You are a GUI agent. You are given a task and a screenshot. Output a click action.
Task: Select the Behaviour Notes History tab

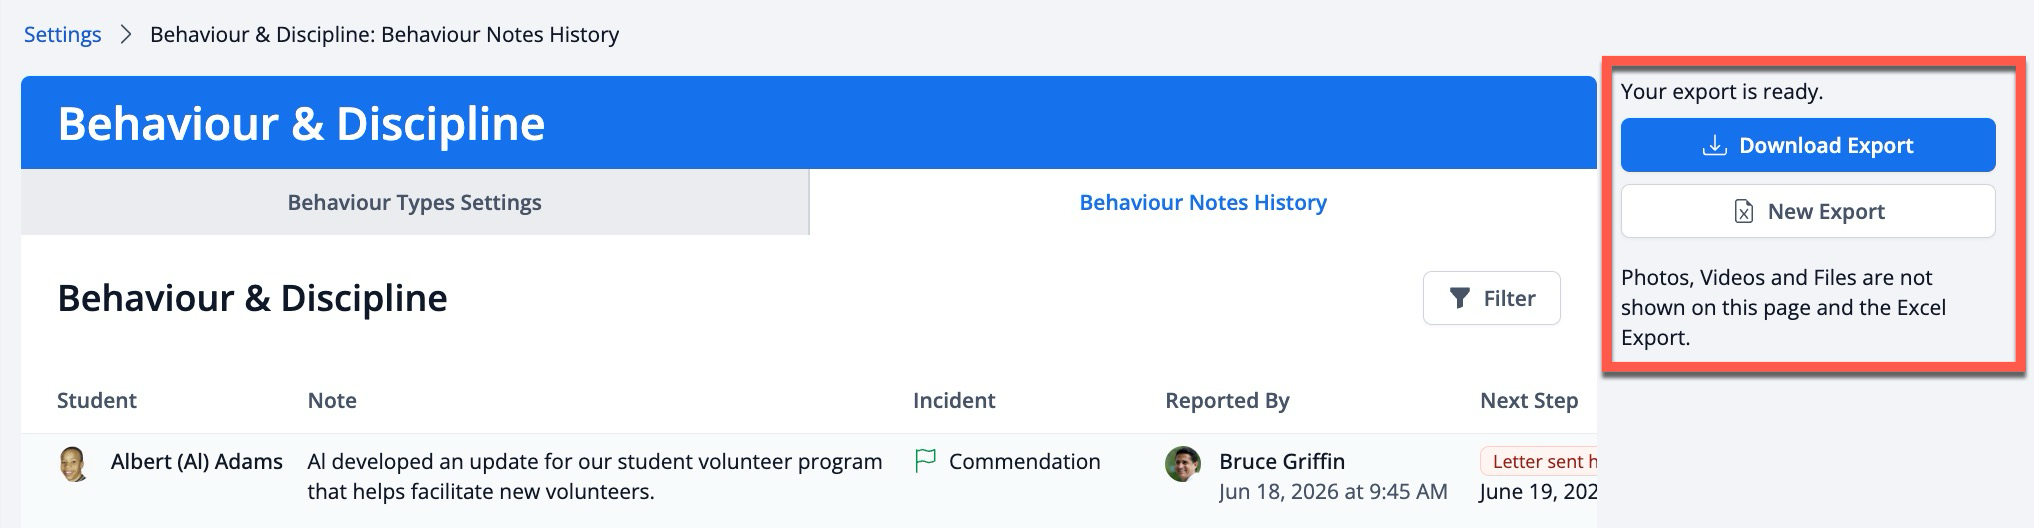(1202, 203)
